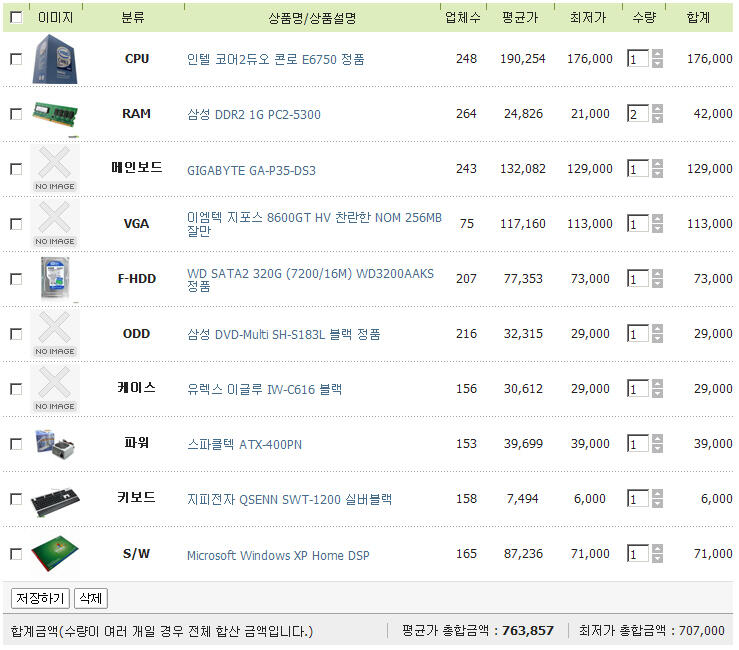Image resolution: width=739 pixels, height=650 pixels.
Task: Open 삼성 DVD-Multi SH-S183L link
Action: point(283,334)
